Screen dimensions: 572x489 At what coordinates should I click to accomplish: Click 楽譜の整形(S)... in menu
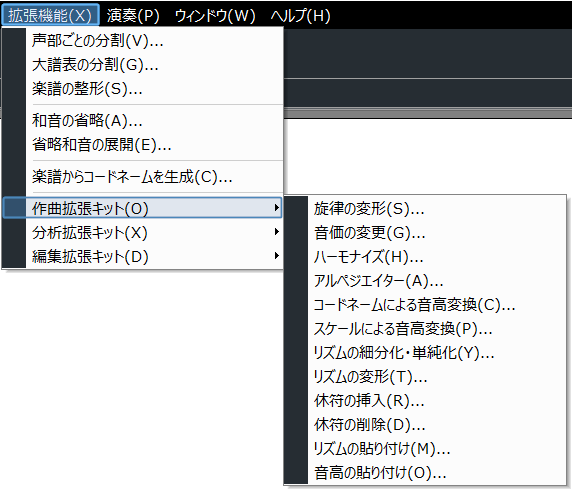[x=142, y=89]
